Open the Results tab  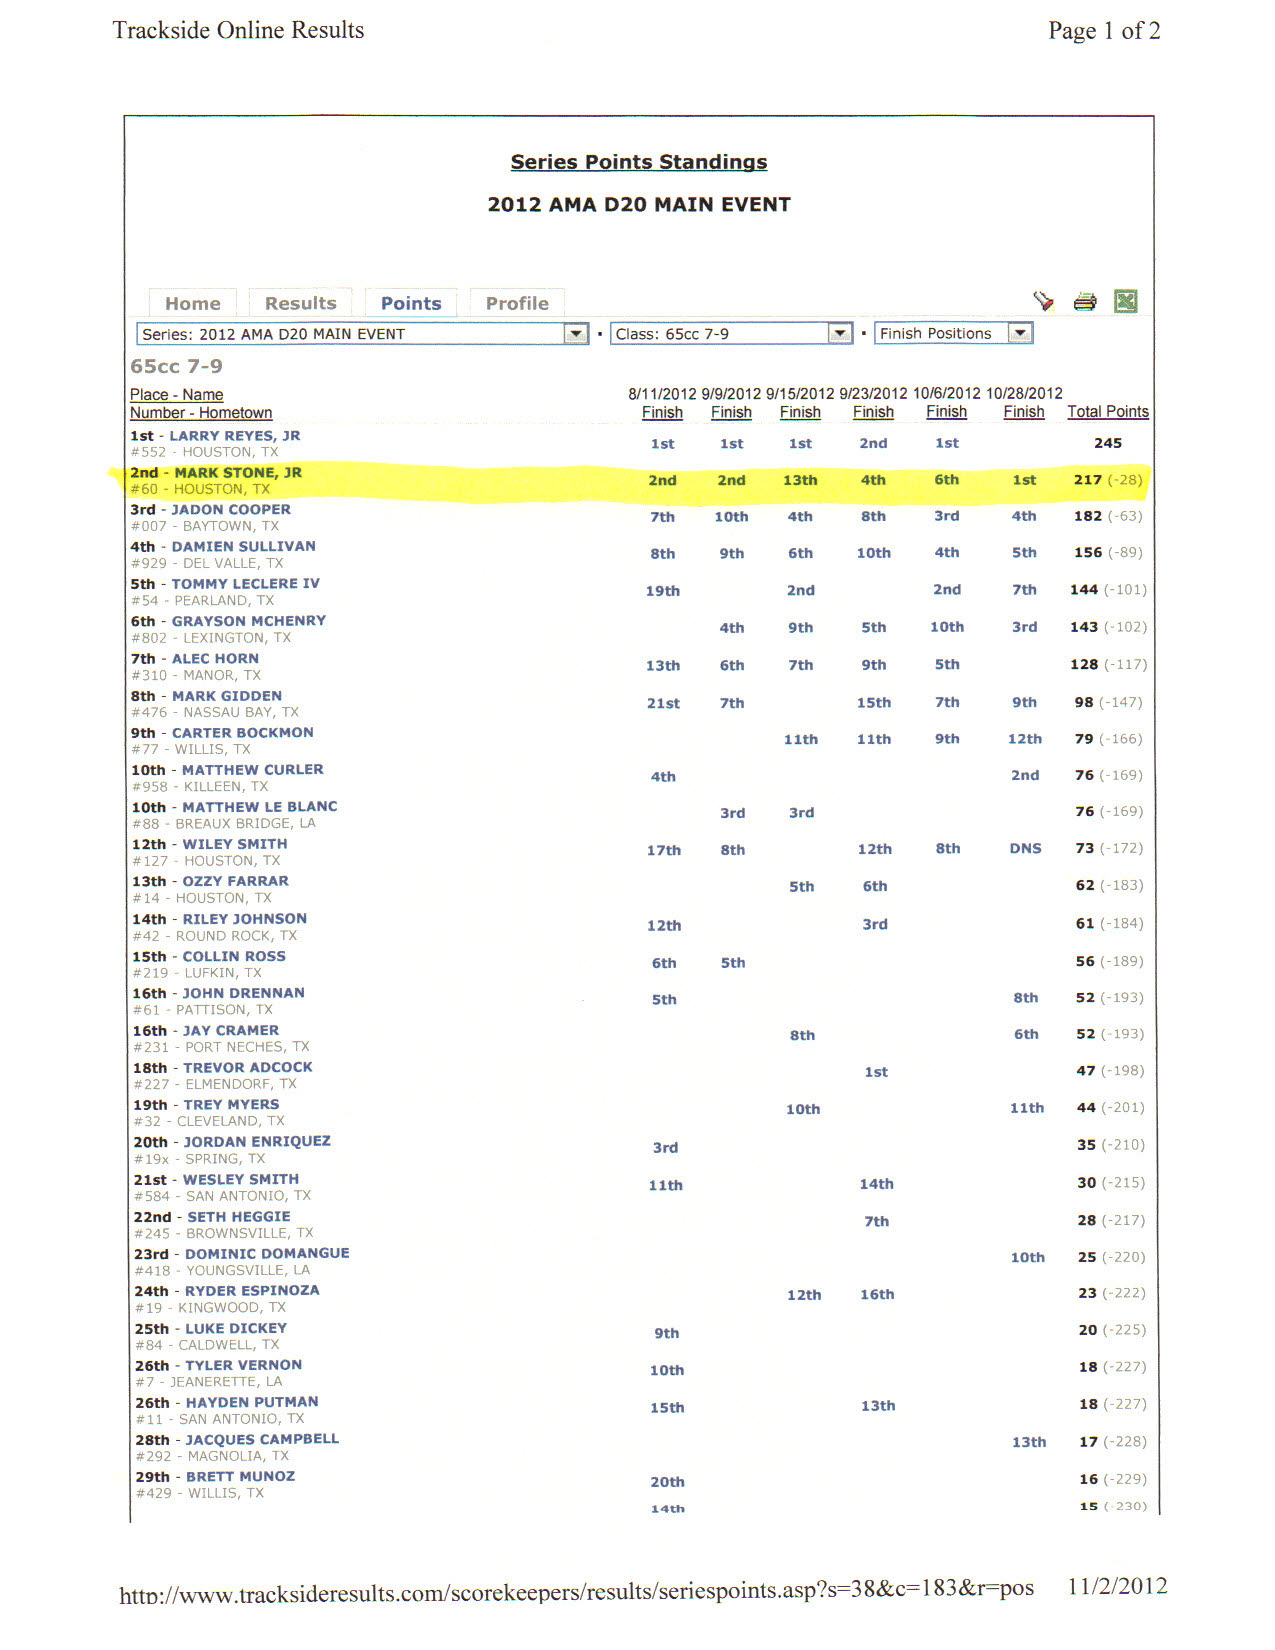click(300, 303)
